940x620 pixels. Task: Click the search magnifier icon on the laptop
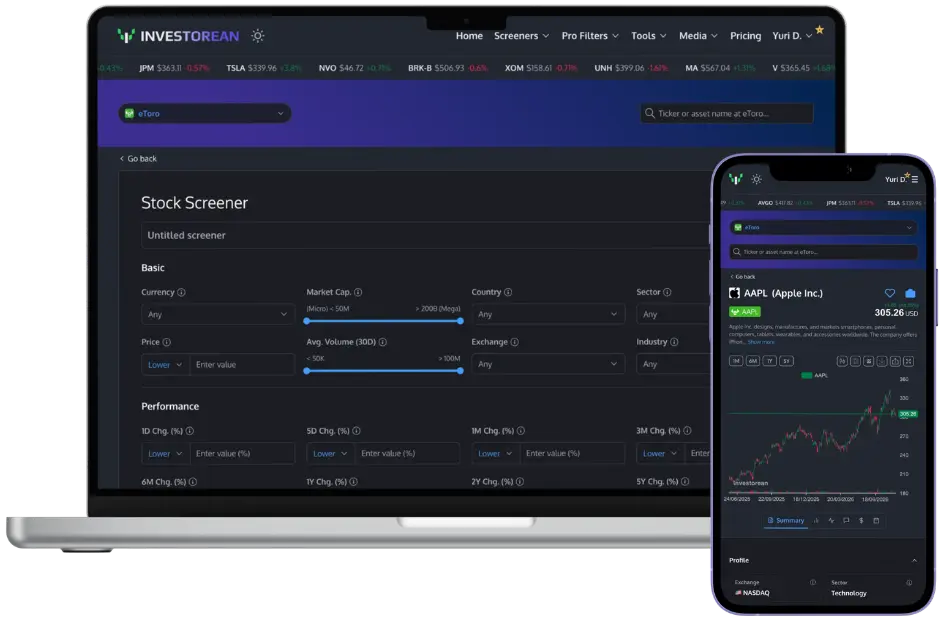tap(649, 113)
